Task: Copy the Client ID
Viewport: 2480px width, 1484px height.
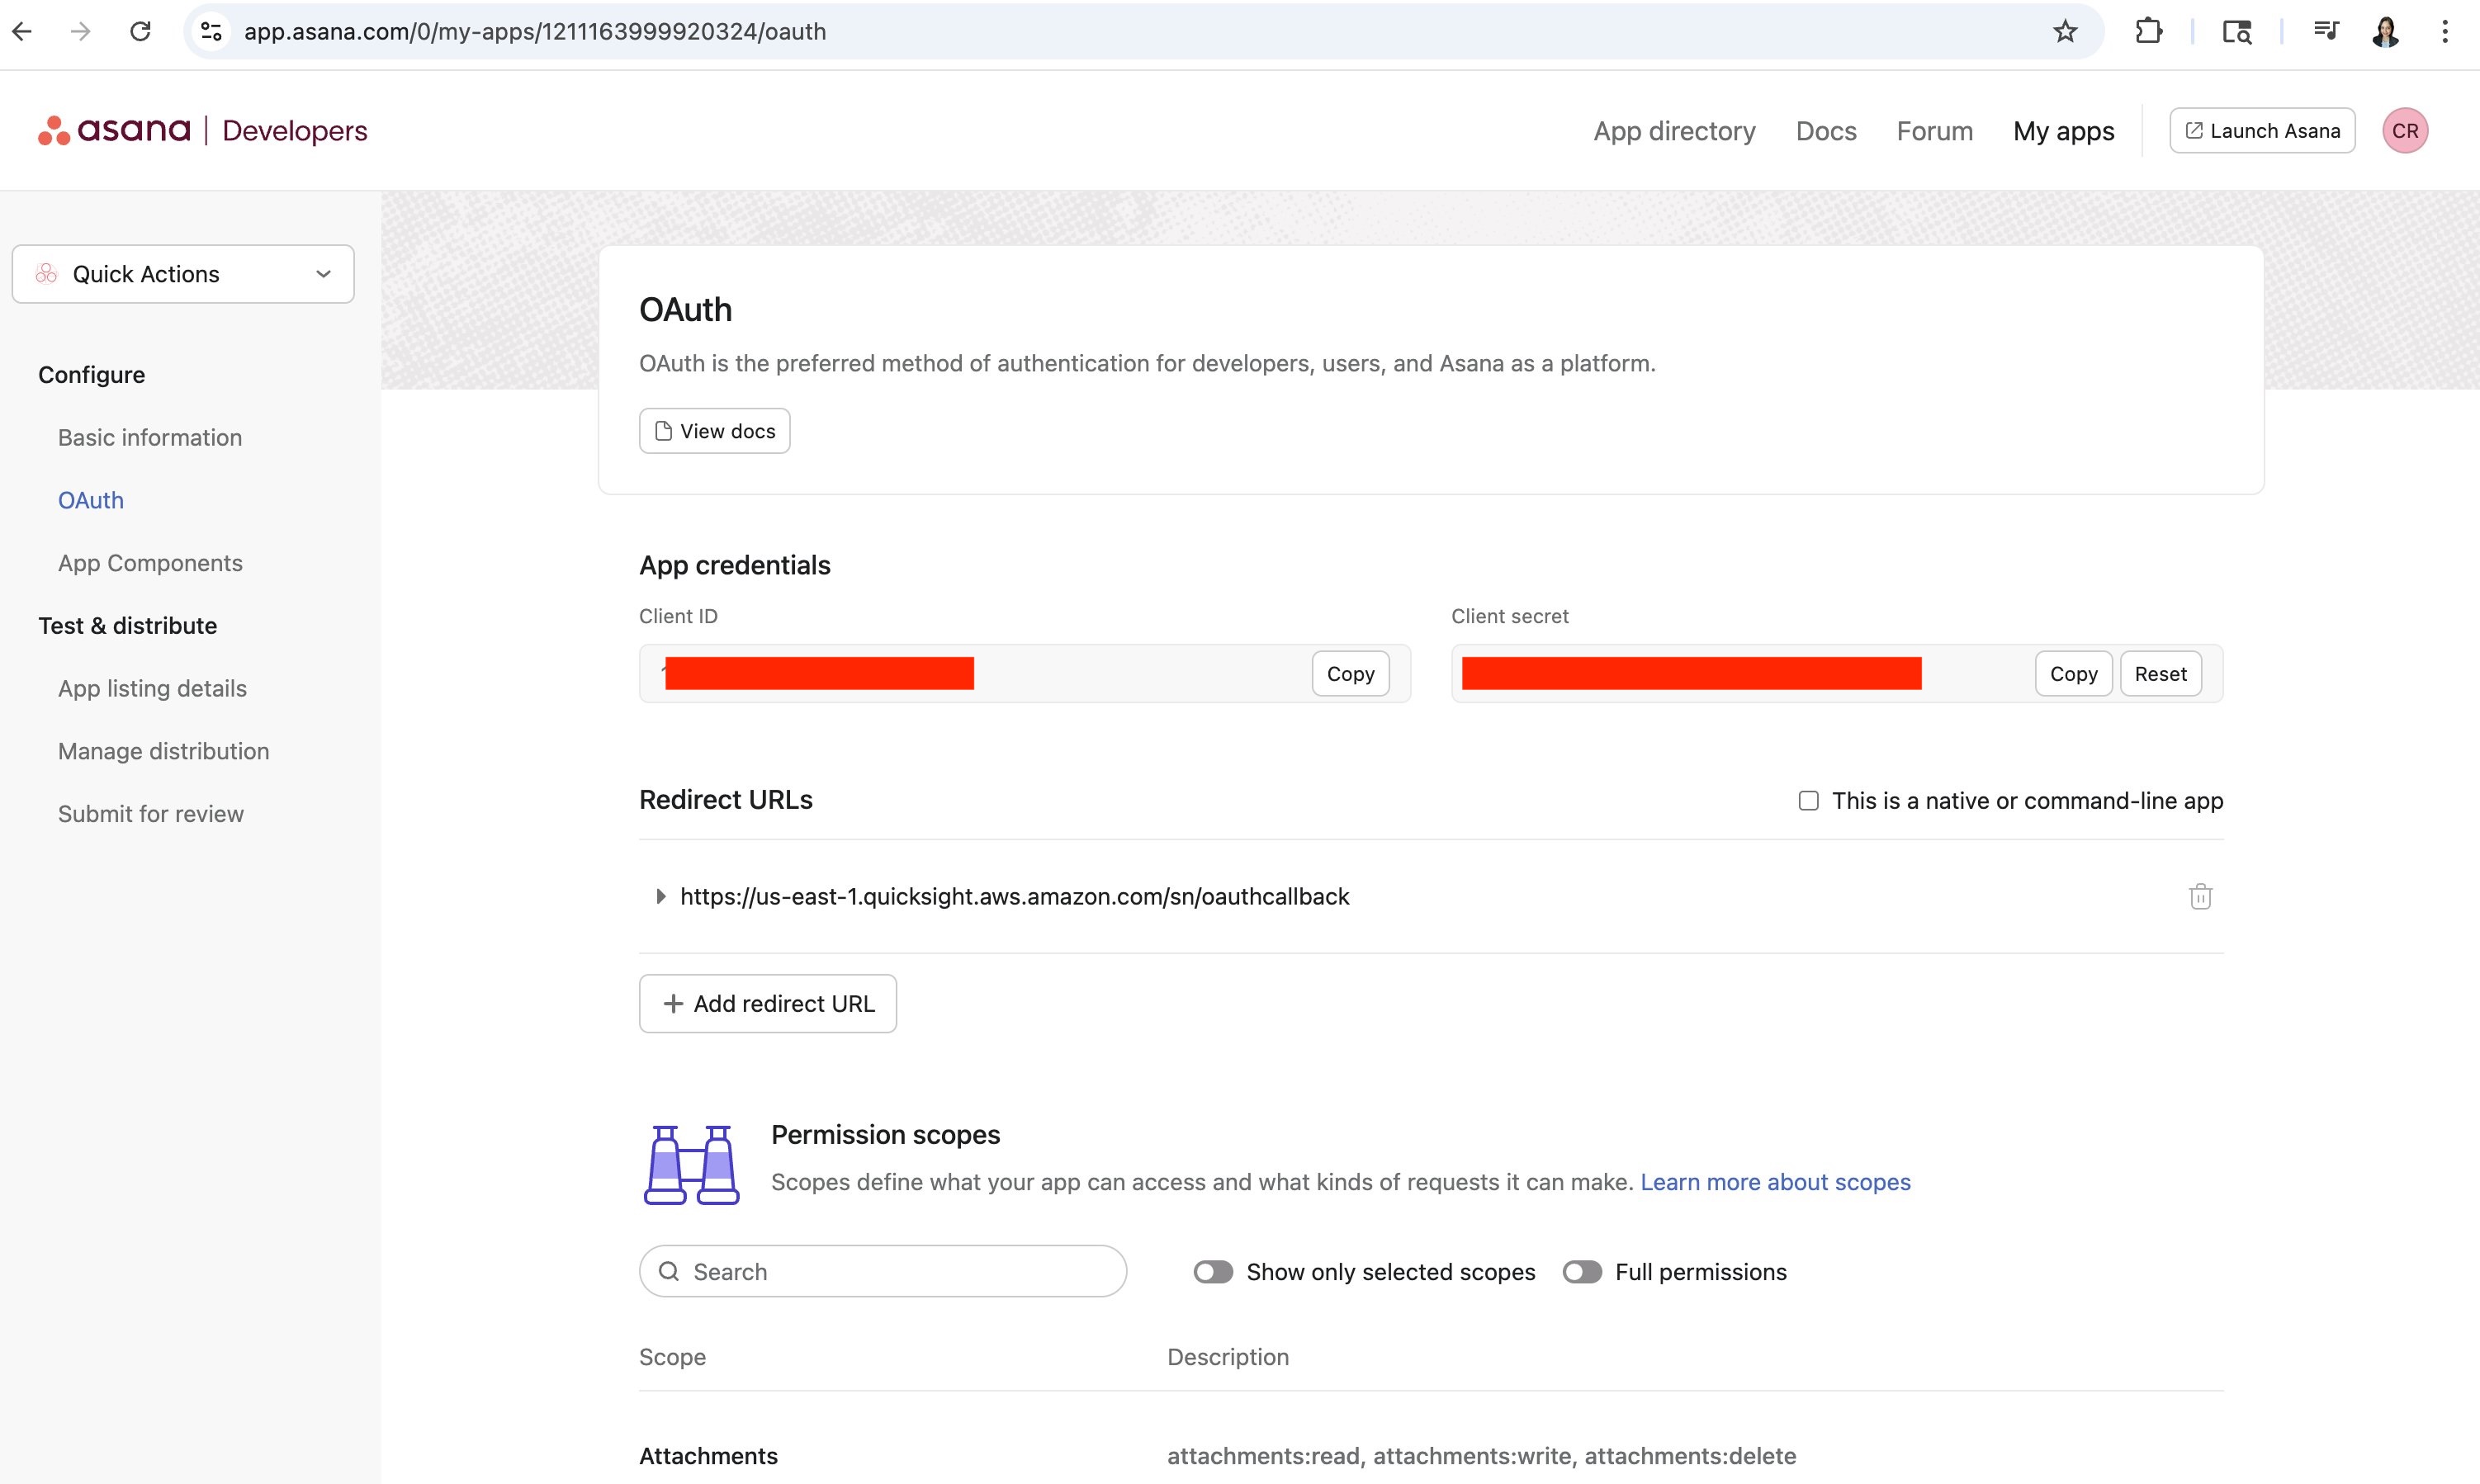Action: 1350,673
